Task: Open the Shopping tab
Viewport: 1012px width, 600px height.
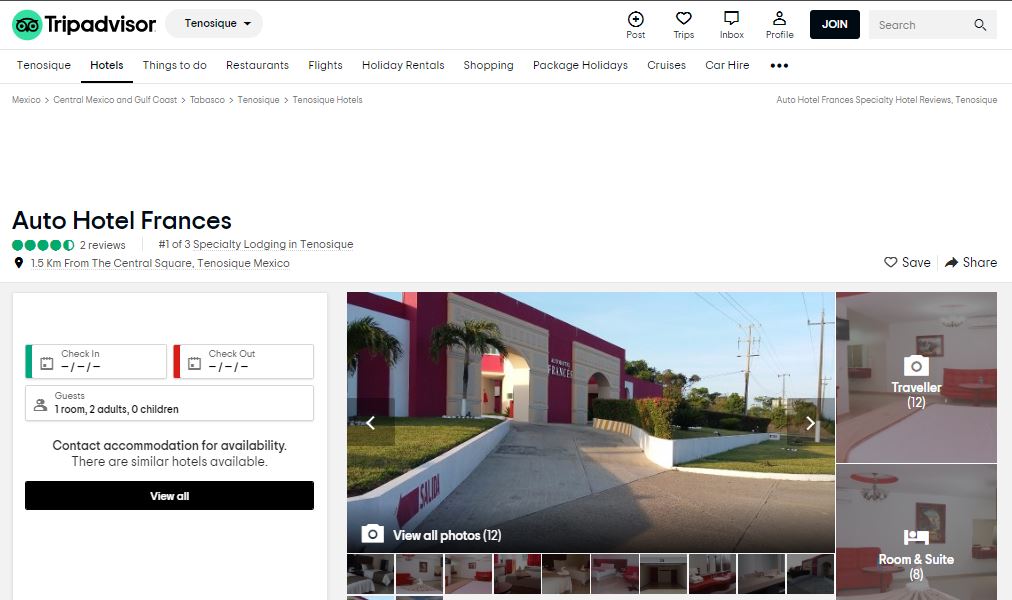Action: pos(489,65)
